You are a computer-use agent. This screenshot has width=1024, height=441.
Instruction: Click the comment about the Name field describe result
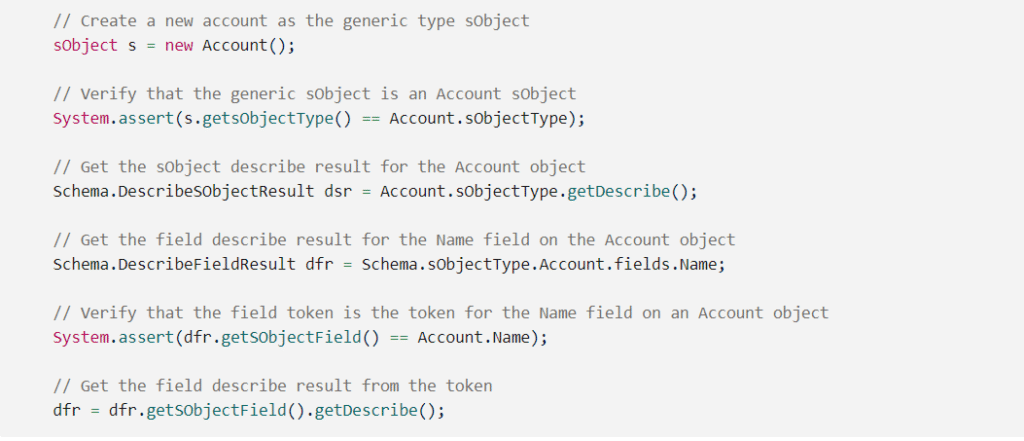click(x=394, y=239)
